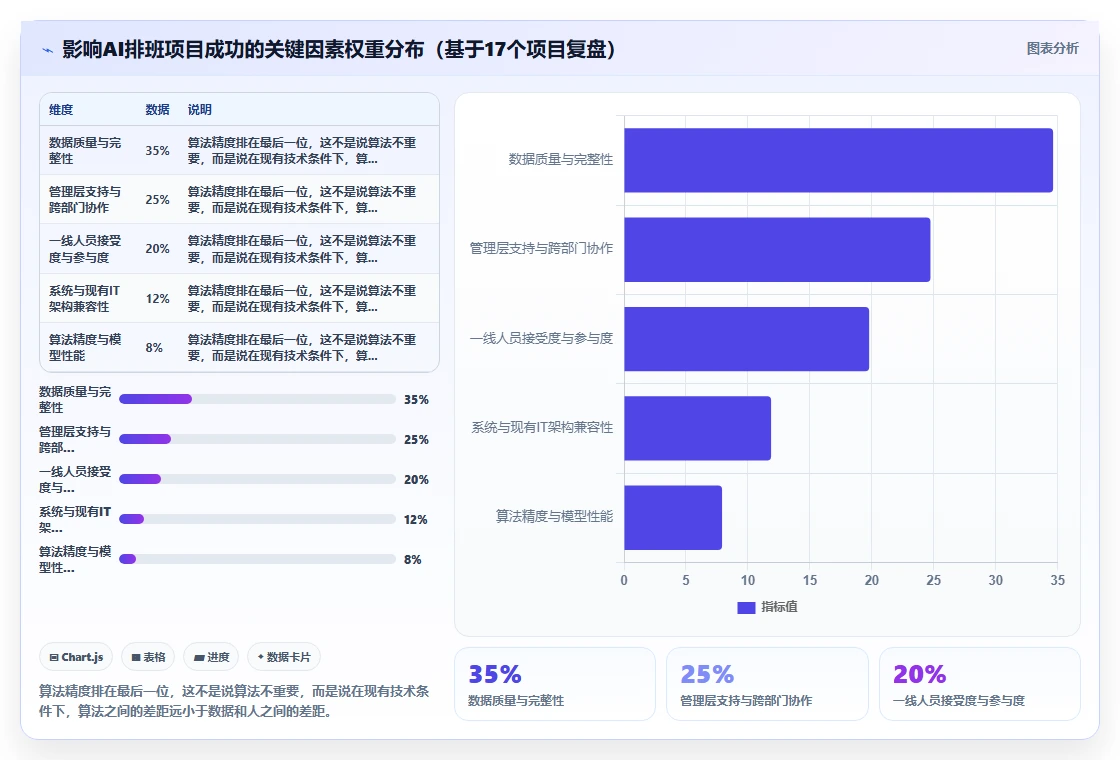Click the x-axis tick label 35
The width and height of the screenshot is (1120, 760).
(1057, 580)
